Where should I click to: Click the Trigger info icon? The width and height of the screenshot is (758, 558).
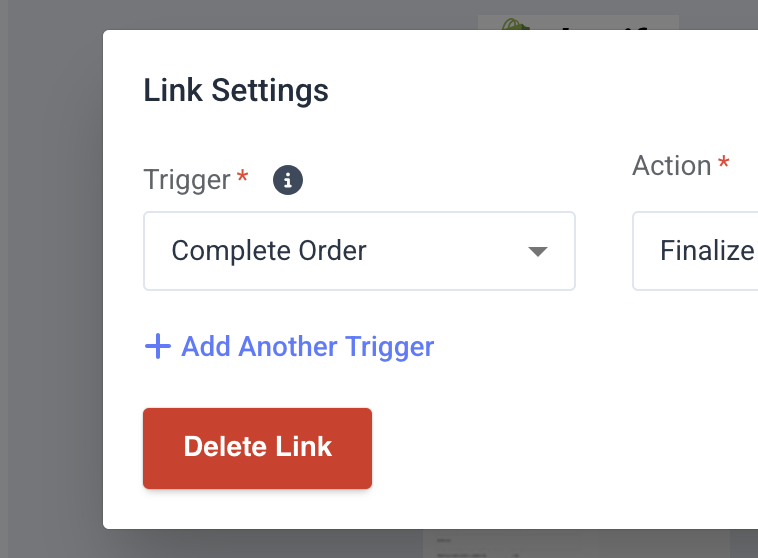288,180
